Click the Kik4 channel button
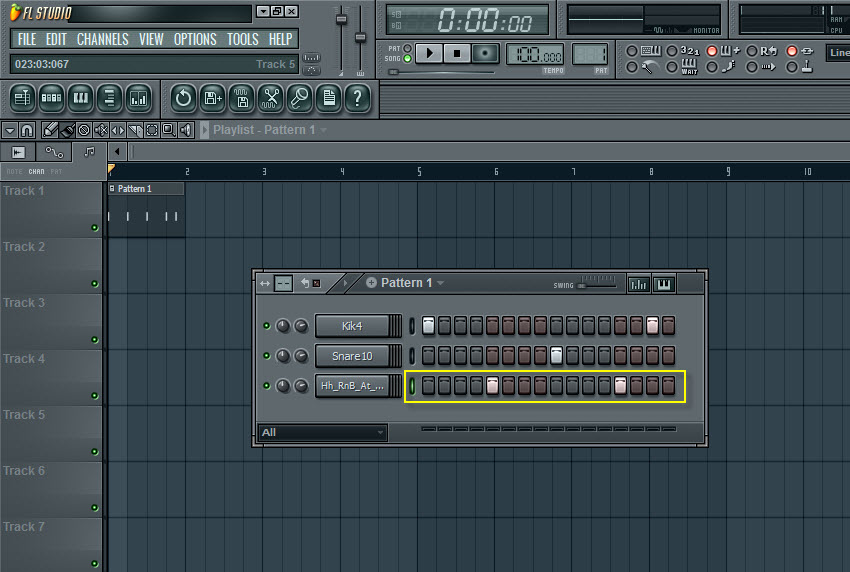This screenshot has height=572, width=850. (x=352, y=326)
